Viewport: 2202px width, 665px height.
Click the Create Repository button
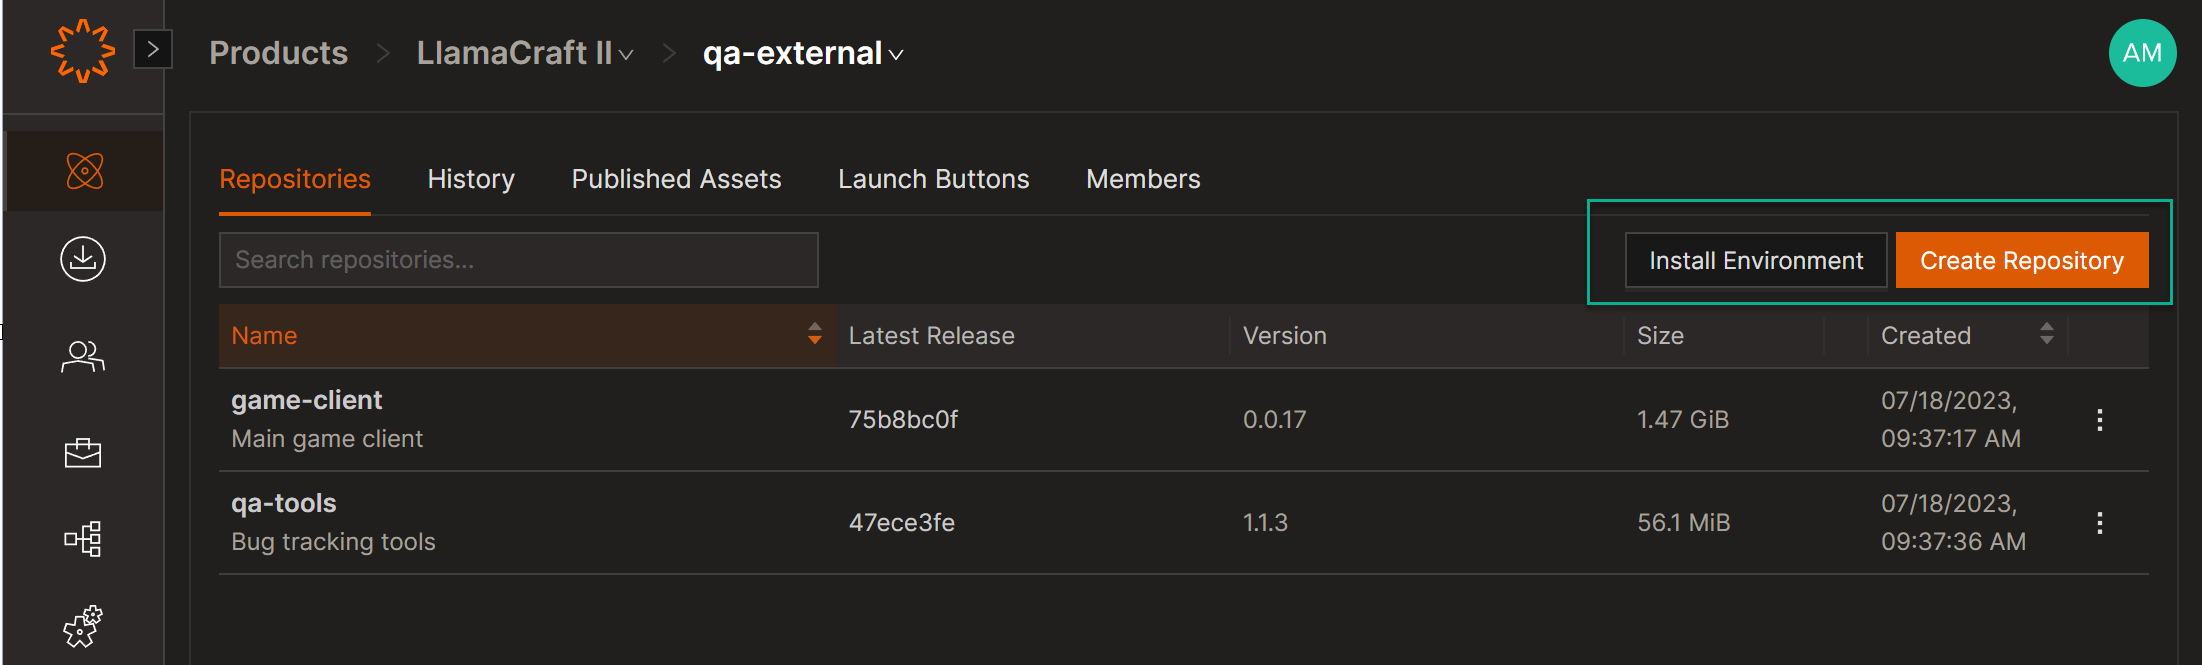2021,261
